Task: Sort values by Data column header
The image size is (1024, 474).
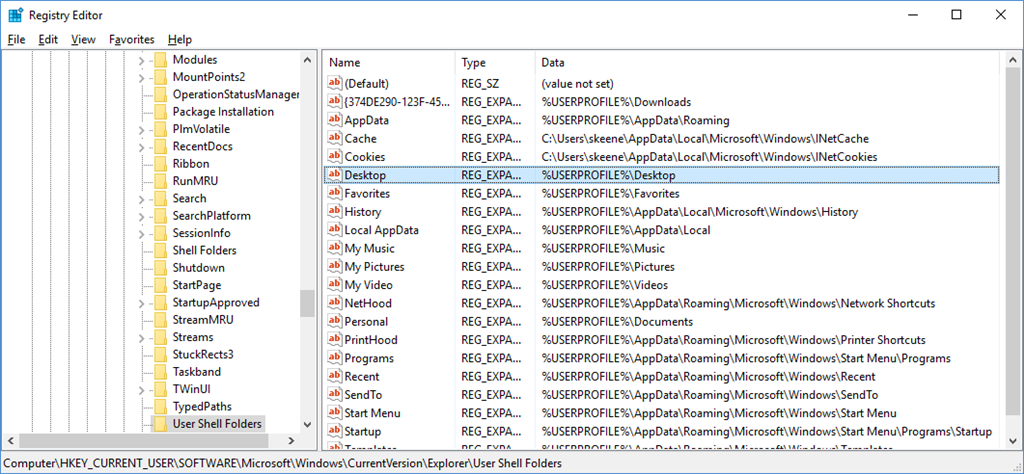Action: point(767,63)
